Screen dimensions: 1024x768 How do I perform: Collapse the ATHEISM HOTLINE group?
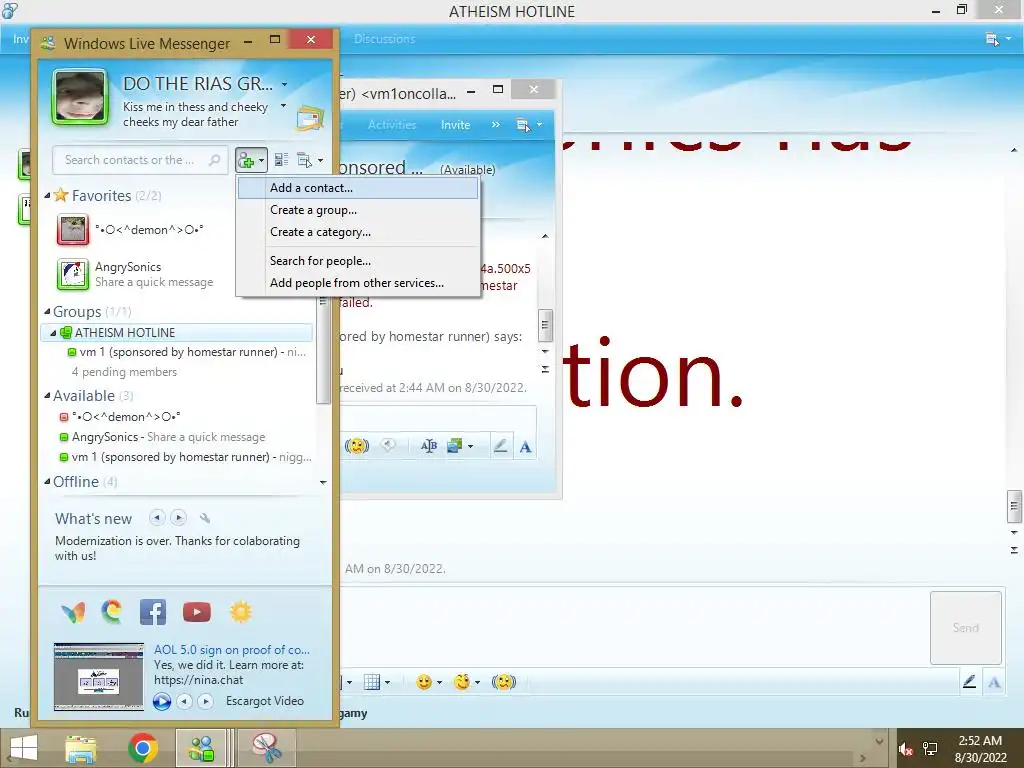point(54,333)
